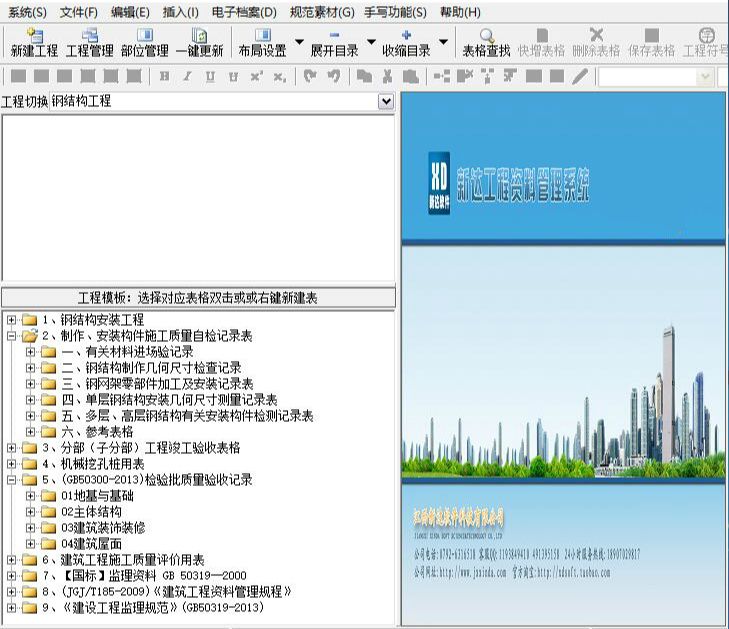Select the 02主体结构 folder
This screenshot has height=629, width=729.
coord(89,512)
